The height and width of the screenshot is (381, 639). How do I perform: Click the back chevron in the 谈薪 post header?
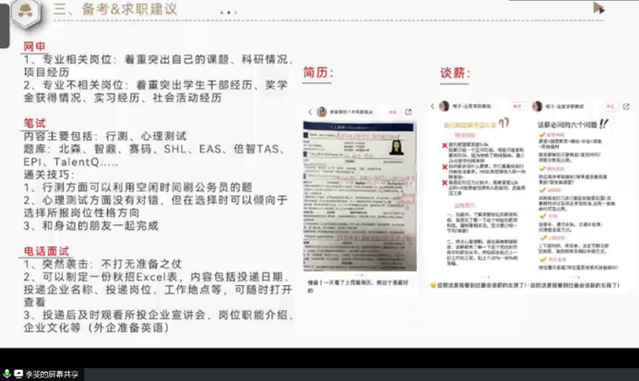click(432, 106)
